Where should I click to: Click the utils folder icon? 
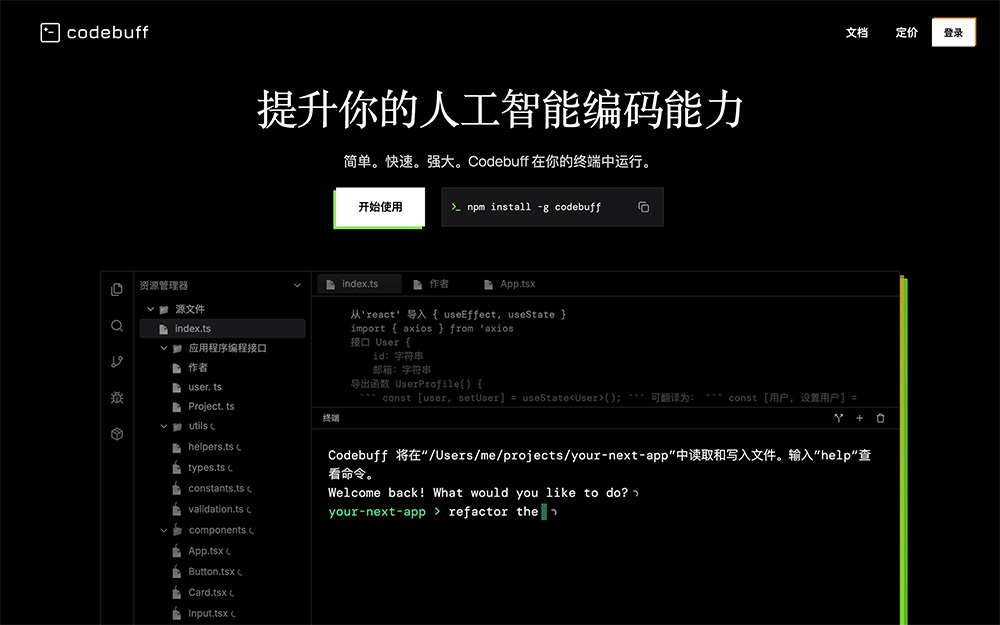[177, 426]
